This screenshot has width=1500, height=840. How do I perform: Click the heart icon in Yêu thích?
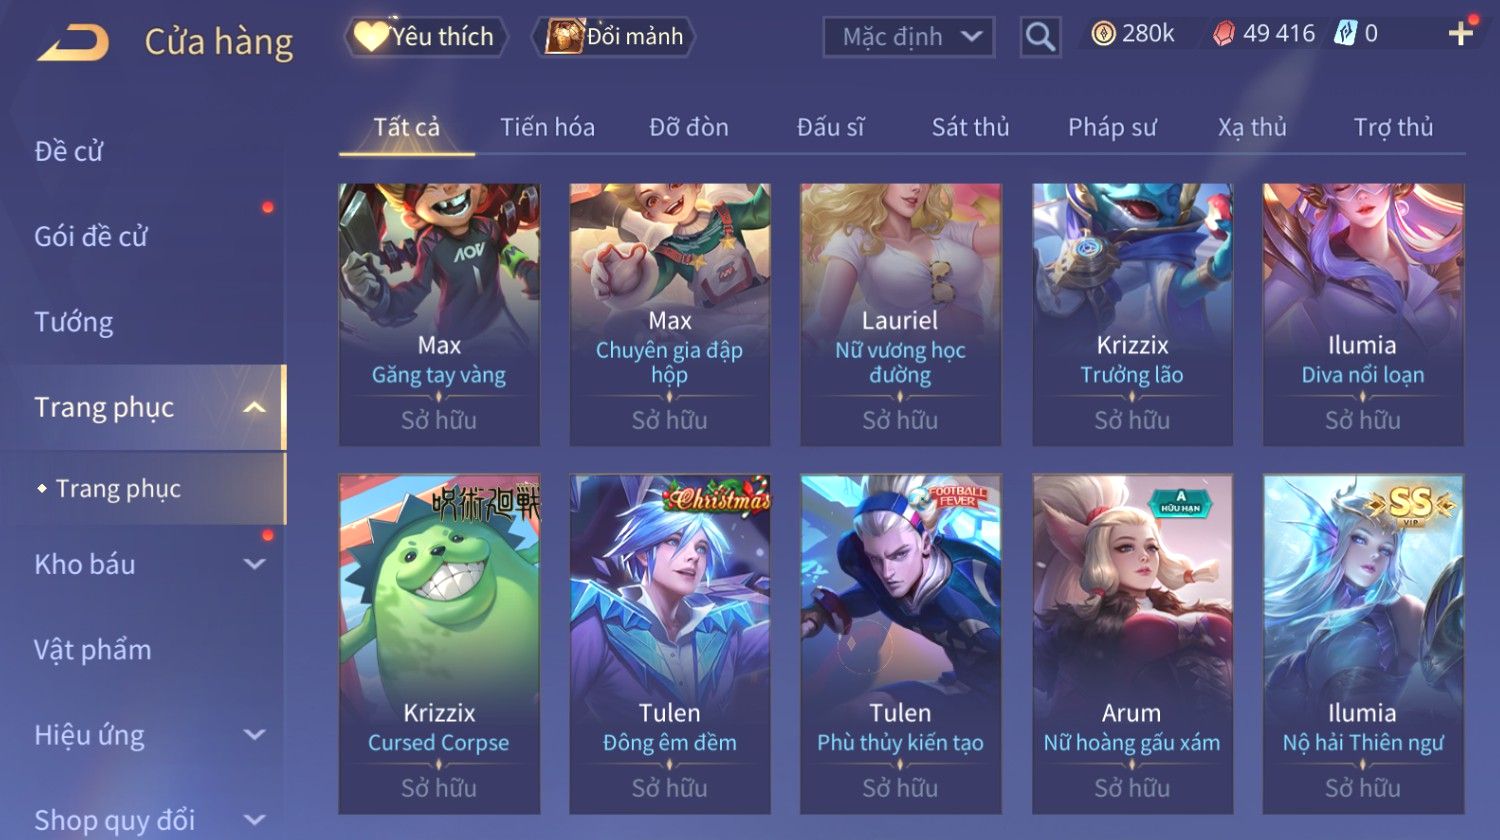(371, 37)
